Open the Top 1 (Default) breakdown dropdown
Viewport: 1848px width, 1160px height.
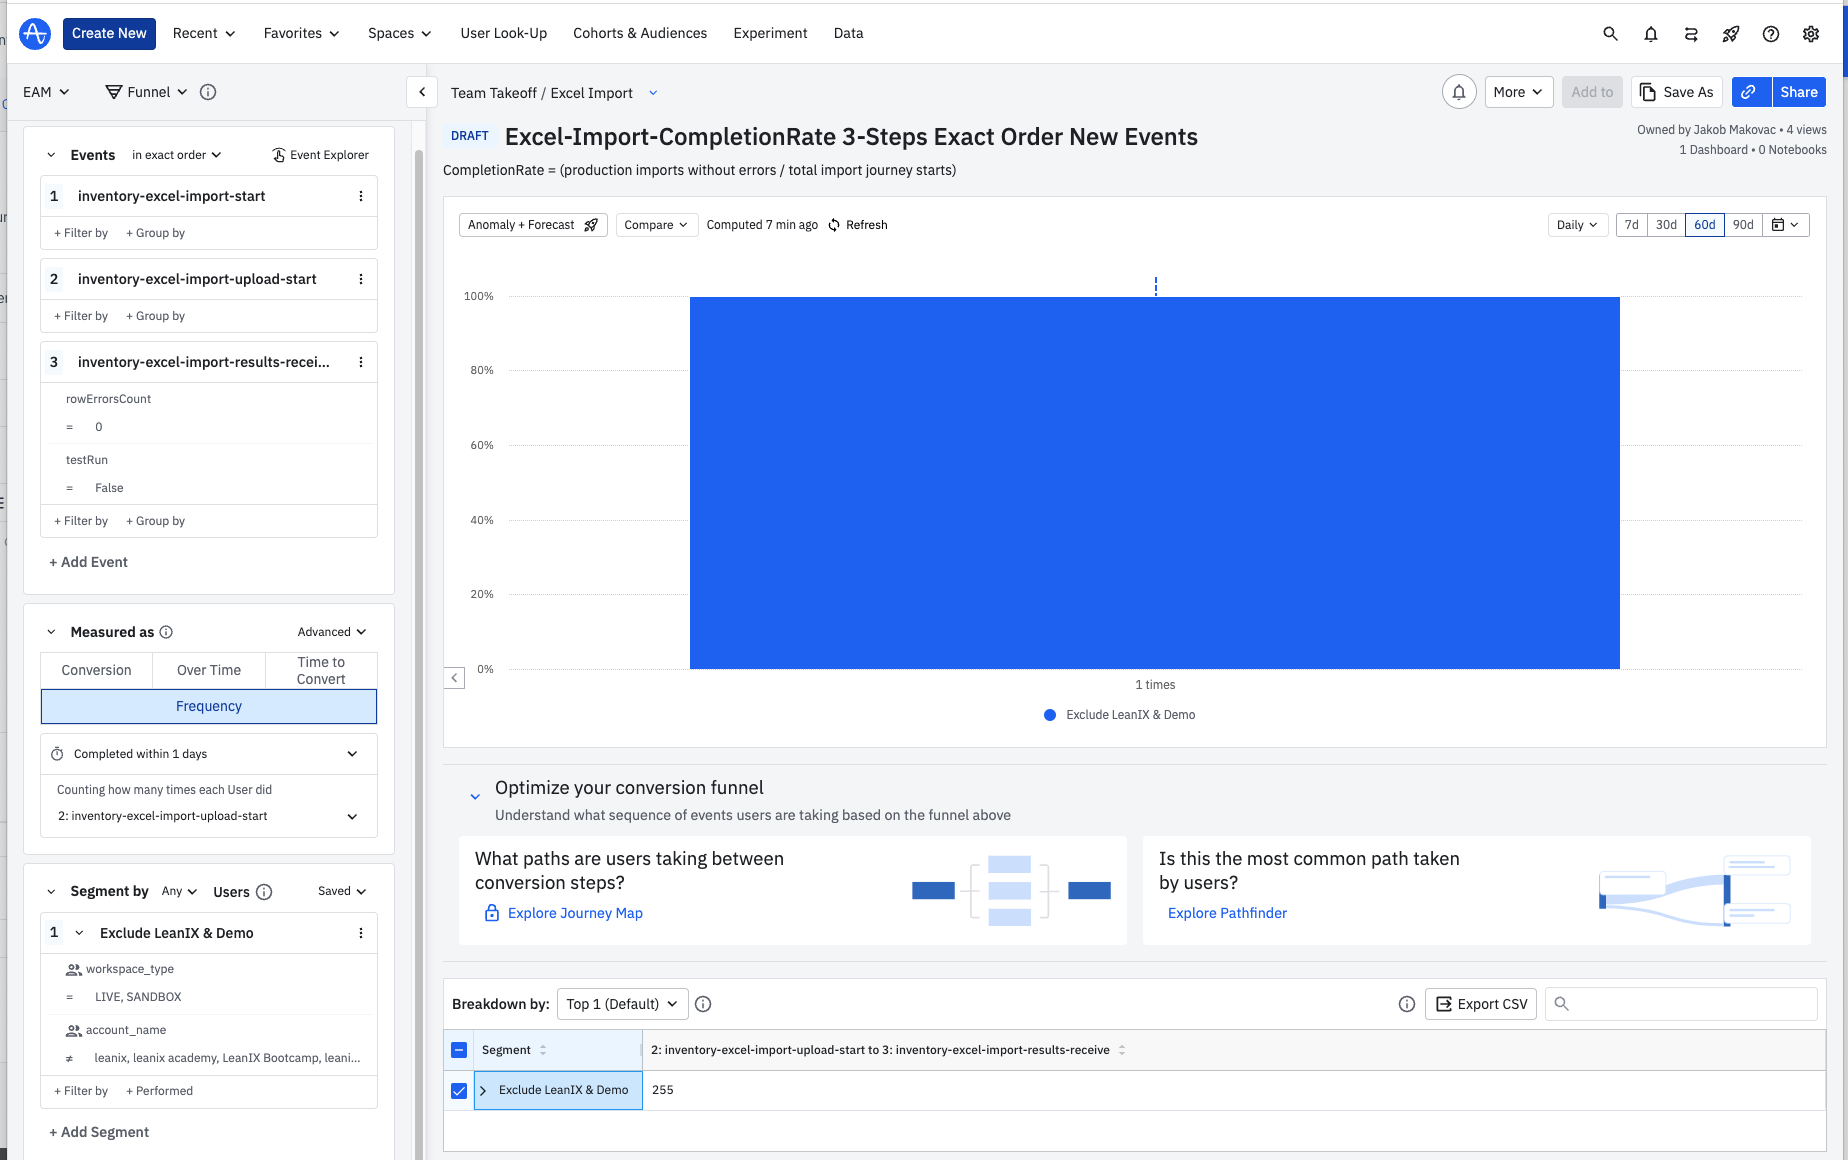click(622, 1004)
